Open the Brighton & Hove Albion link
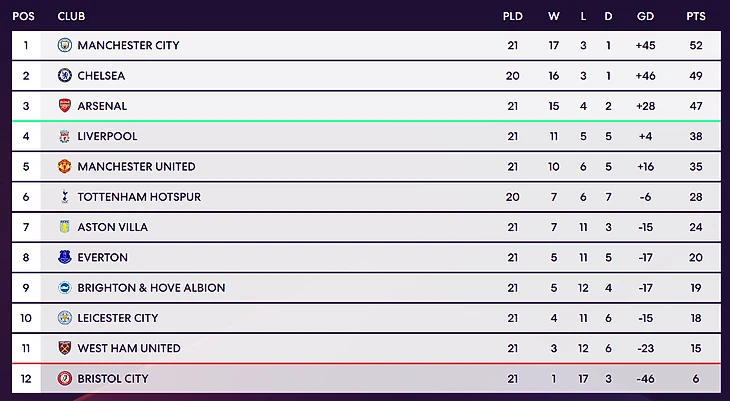Screen dimensions: 730x401 coord(151,288)
